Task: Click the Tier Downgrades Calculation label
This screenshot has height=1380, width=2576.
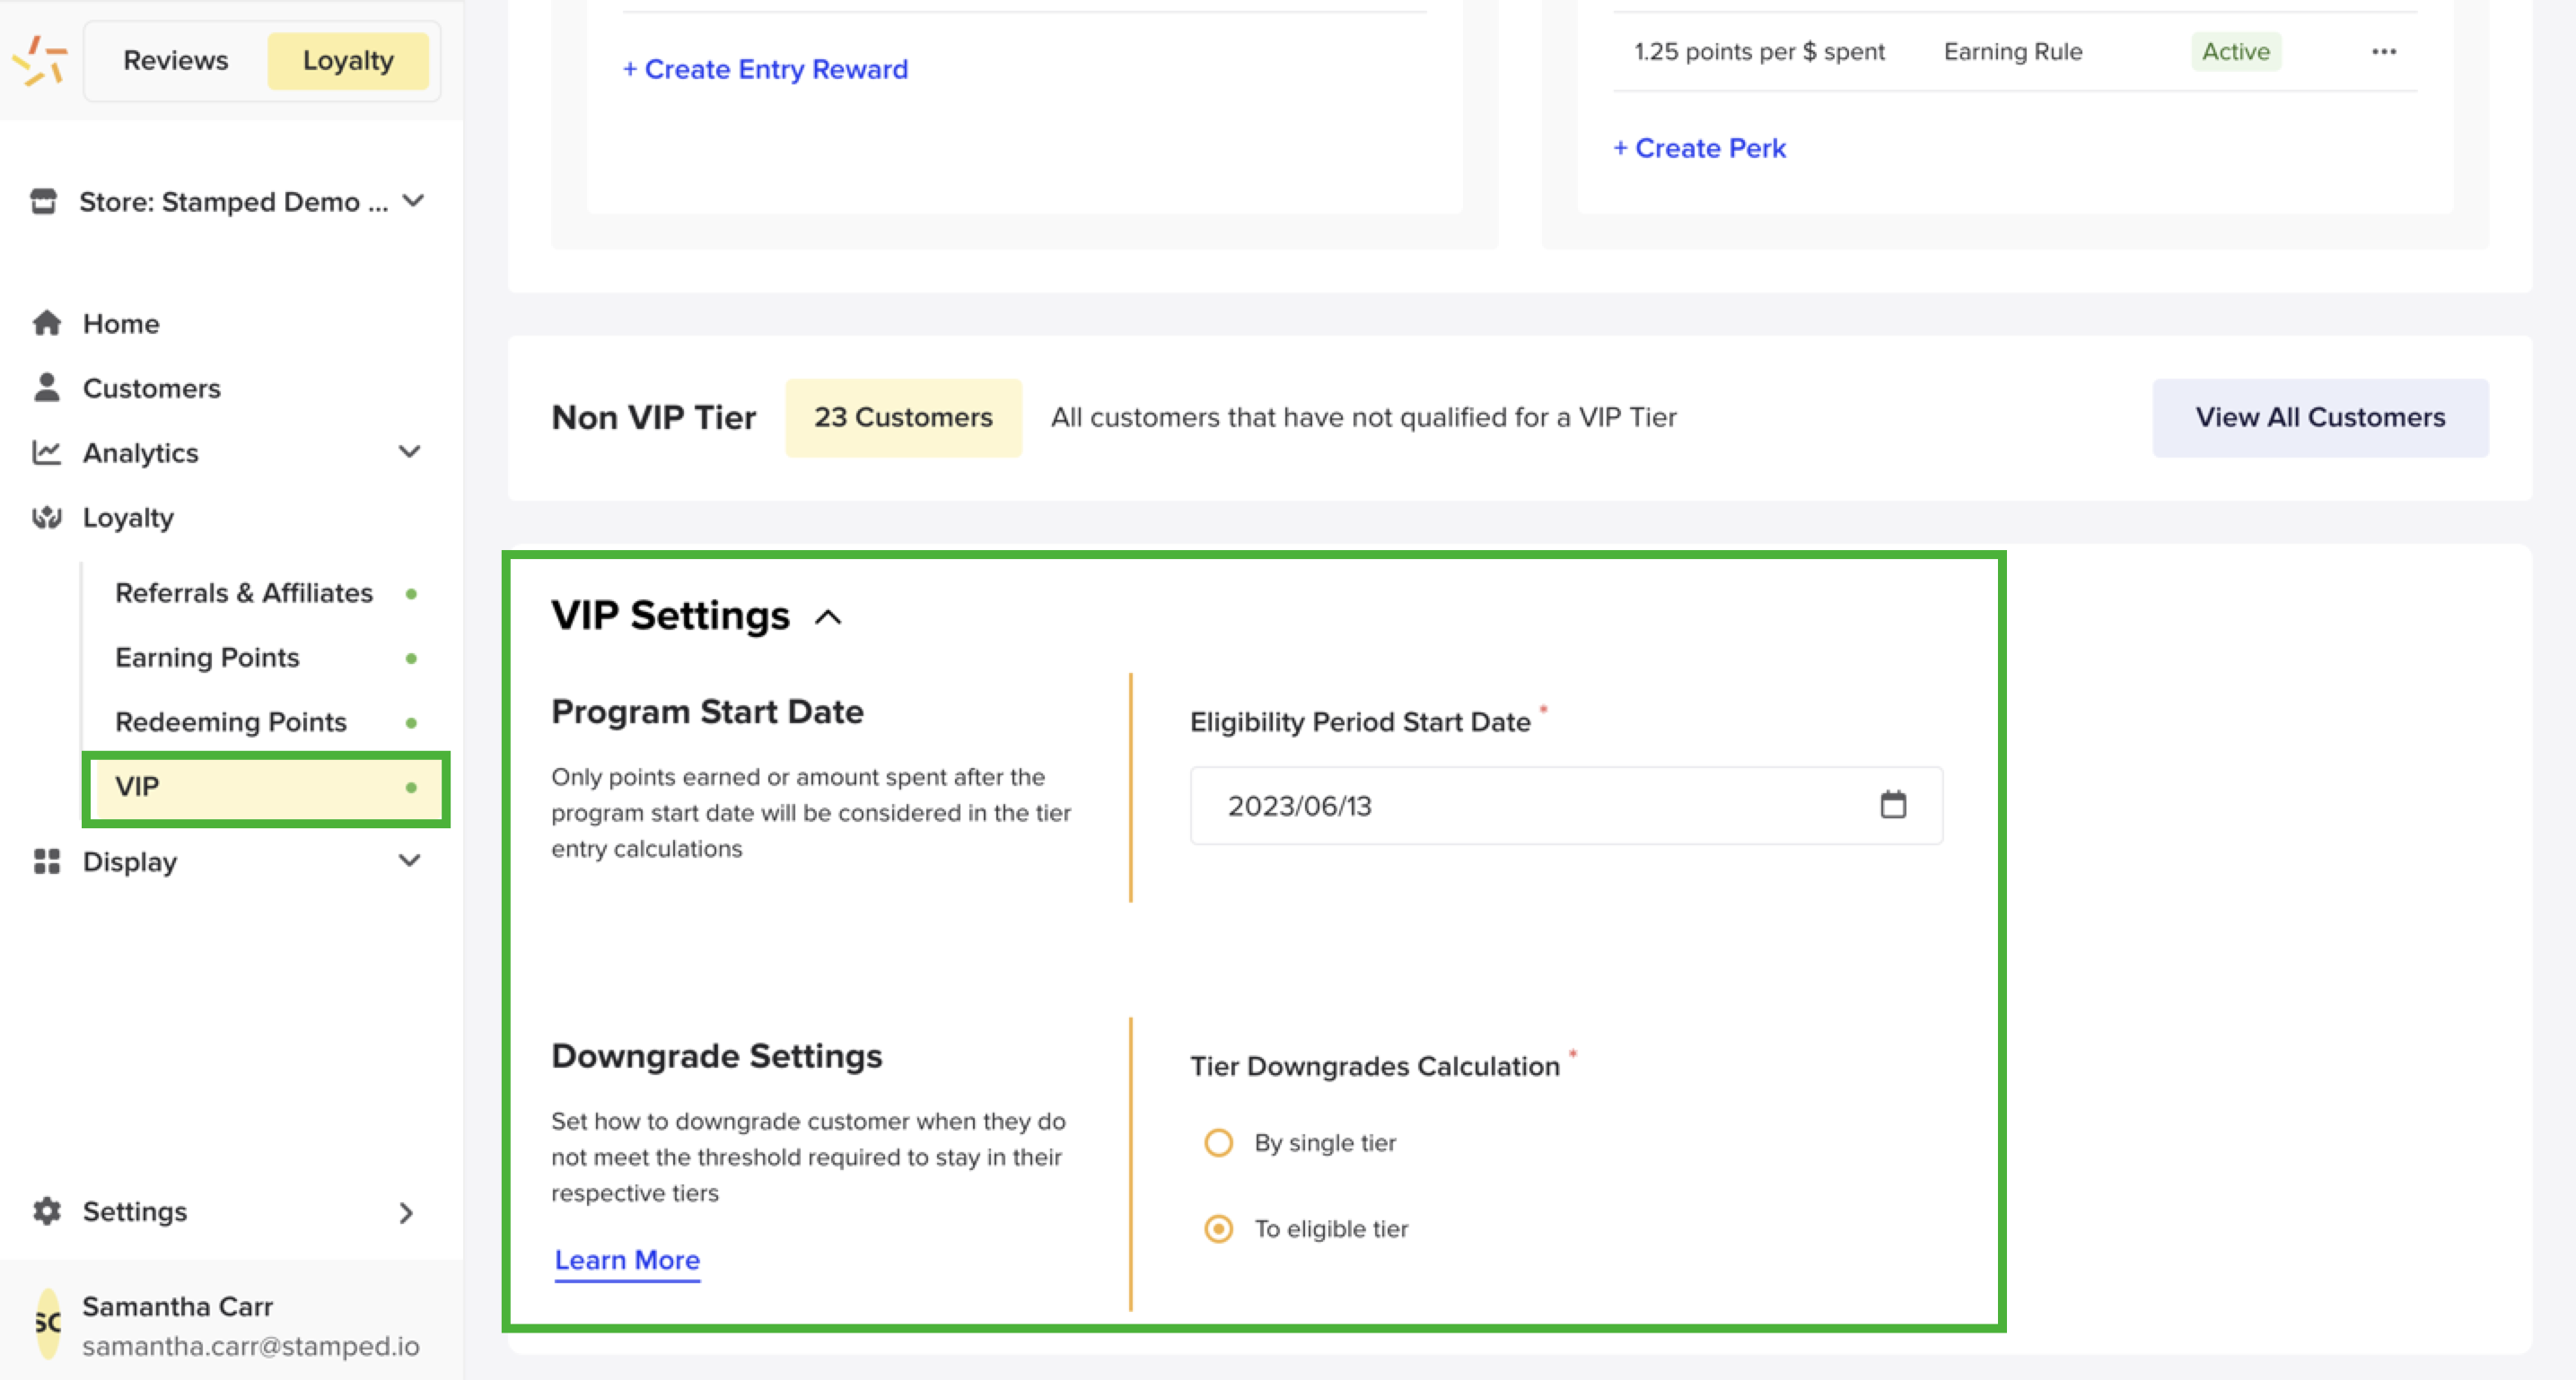Action: pyautogui.click(x=1374, y=1066)
